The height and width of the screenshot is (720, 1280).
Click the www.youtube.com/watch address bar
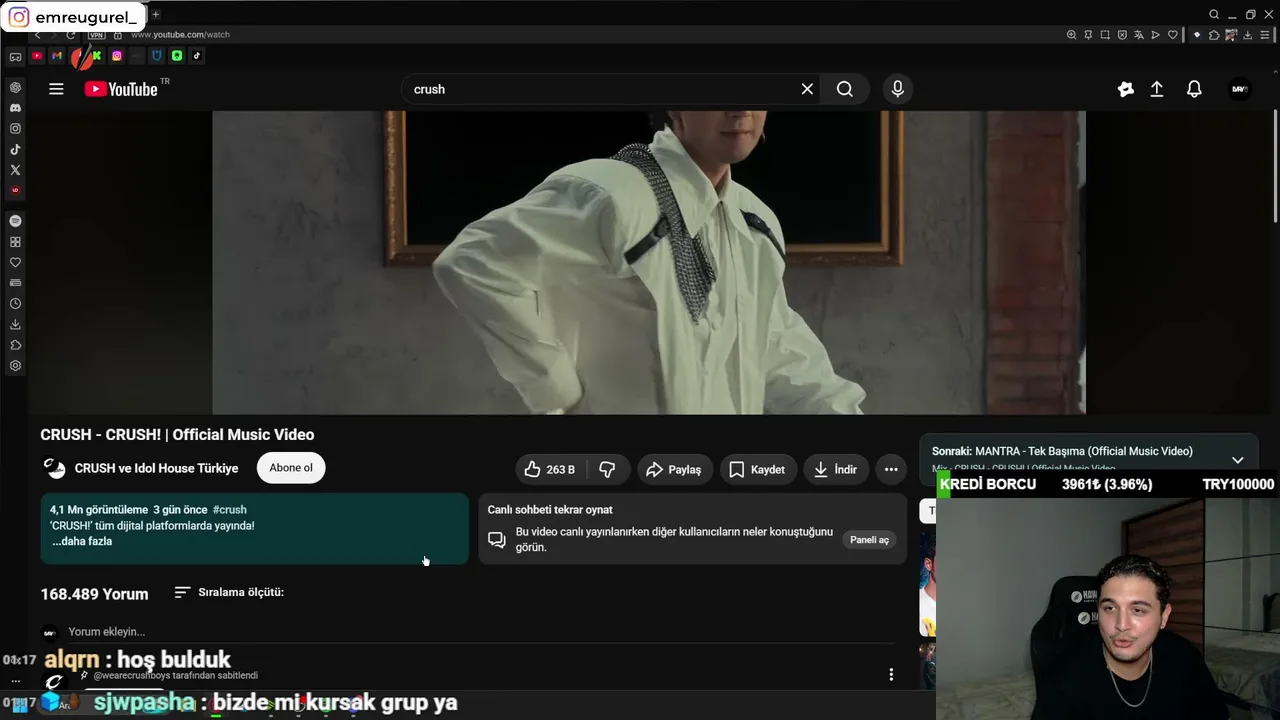(180, 35)
